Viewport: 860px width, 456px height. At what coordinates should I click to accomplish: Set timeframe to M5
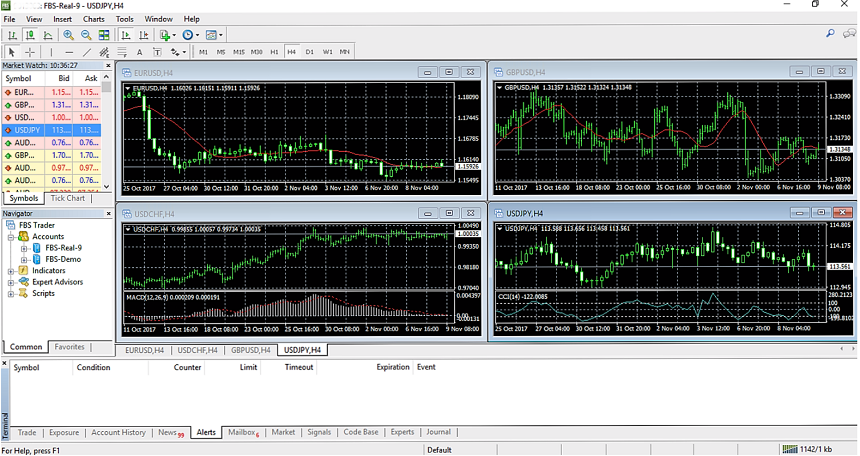221,52
